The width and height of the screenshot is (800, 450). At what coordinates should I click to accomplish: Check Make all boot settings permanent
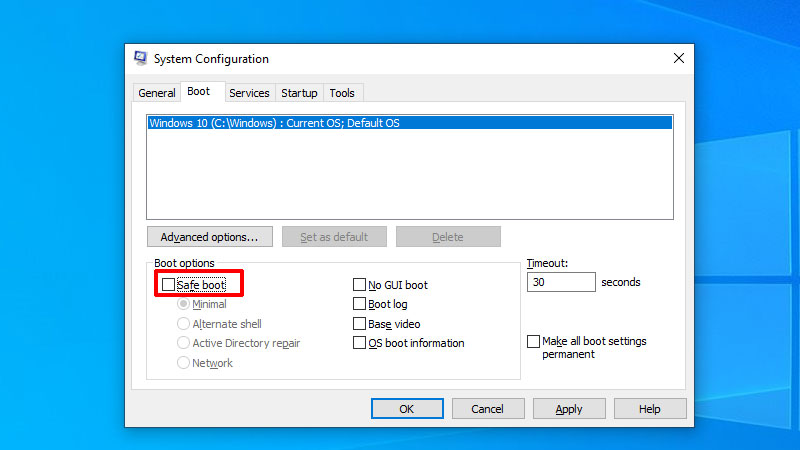tap(533, 341)
